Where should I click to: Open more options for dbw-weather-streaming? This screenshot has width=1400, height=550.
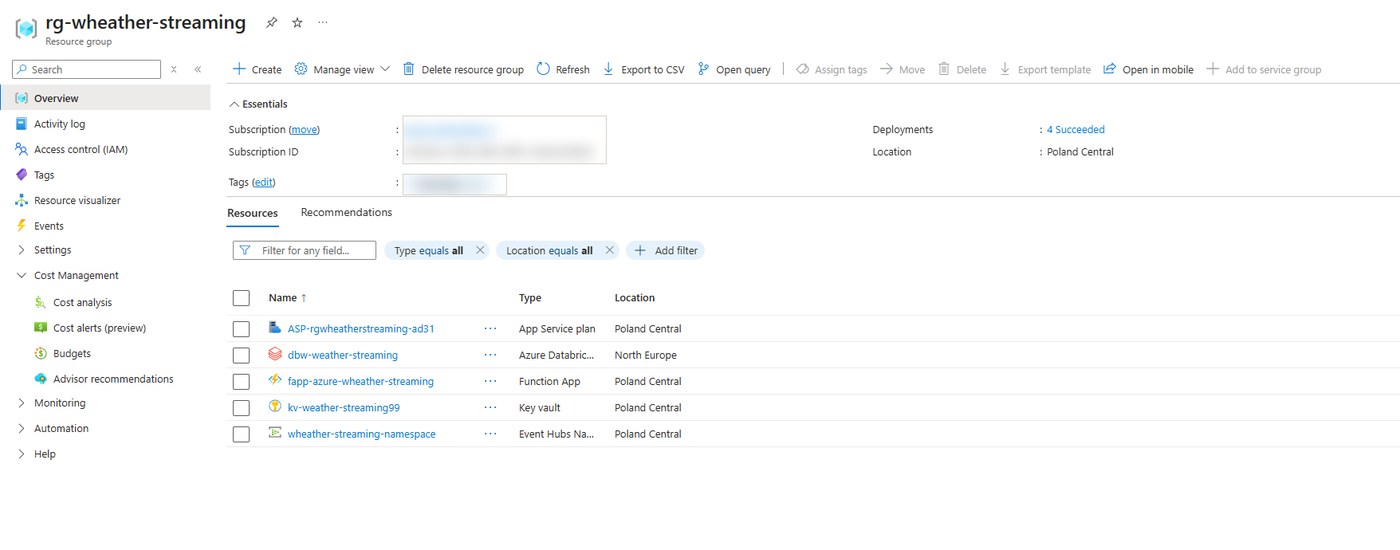pyautogui.click(x=490, y=355)
